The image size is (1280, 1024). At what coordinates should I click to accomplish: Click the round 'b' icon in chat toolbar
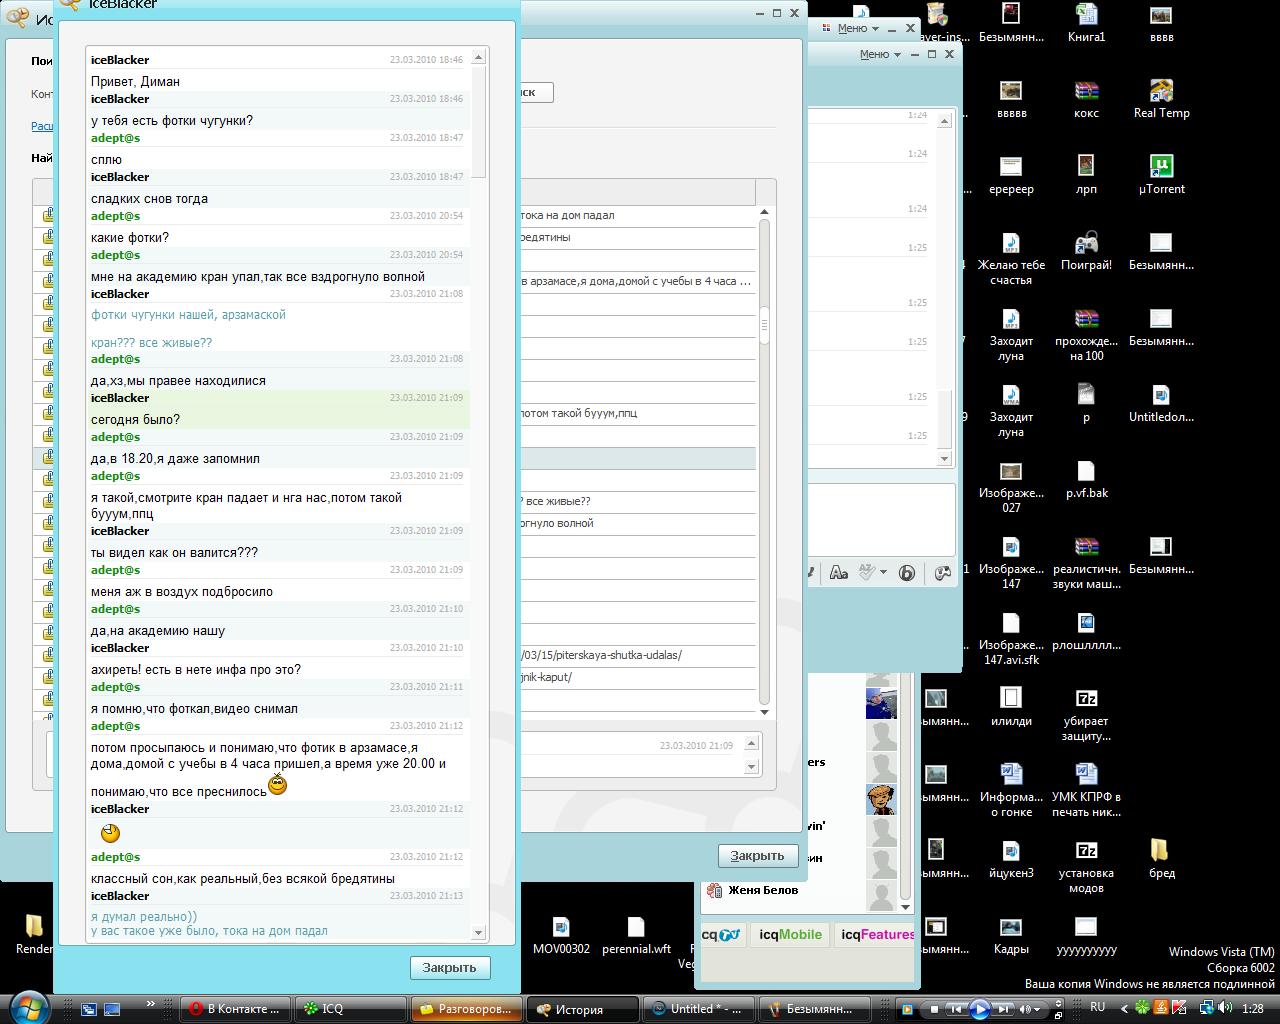pyautogui.click(x=907, y=573)
